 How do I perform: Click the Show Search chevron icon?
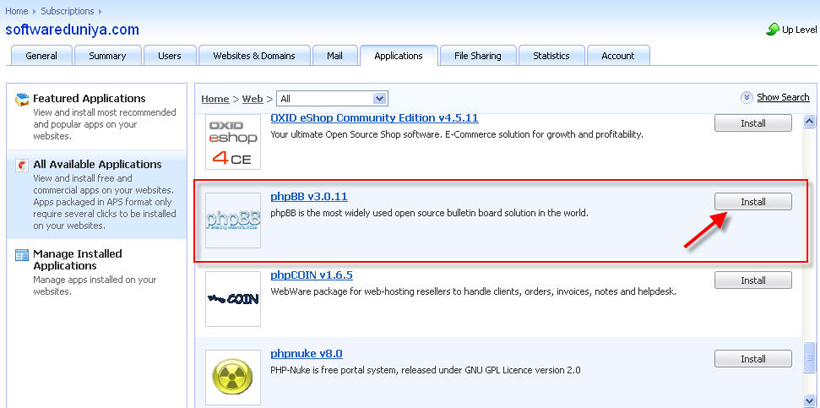click(x=746, y=97)
